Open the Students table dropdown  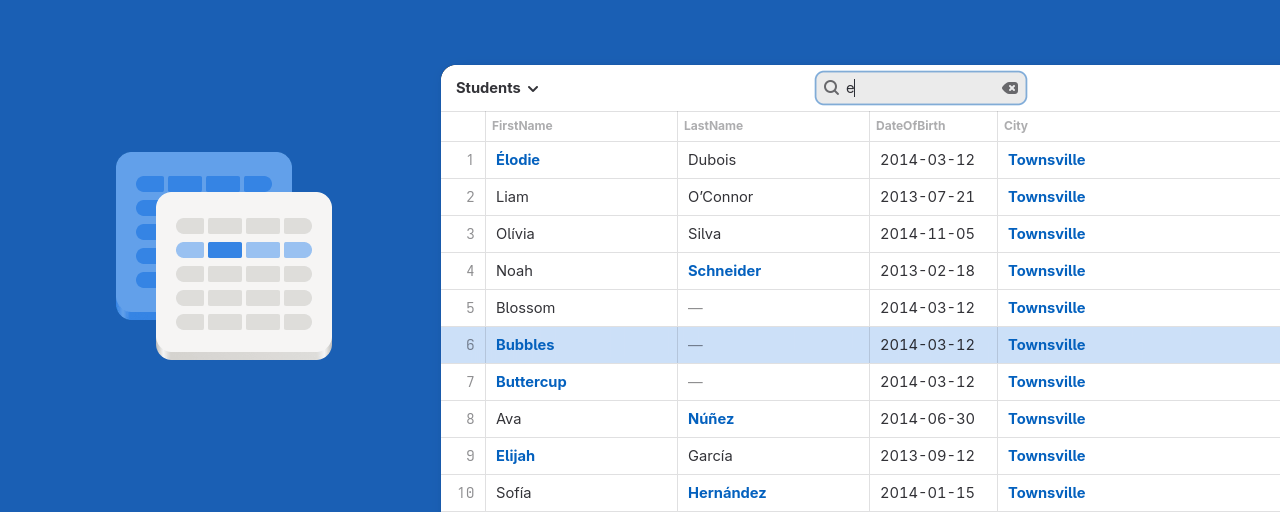[497, 88]
